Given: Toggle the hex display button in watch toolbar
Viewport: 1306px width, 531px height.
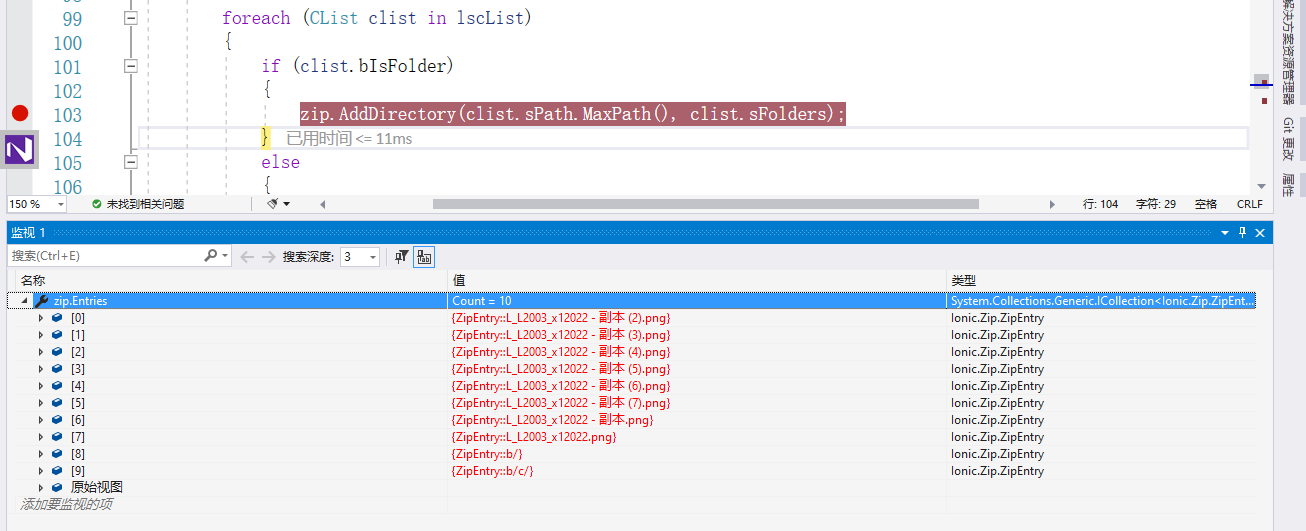Looking at the screenshot, I should (x=425, y=257).
